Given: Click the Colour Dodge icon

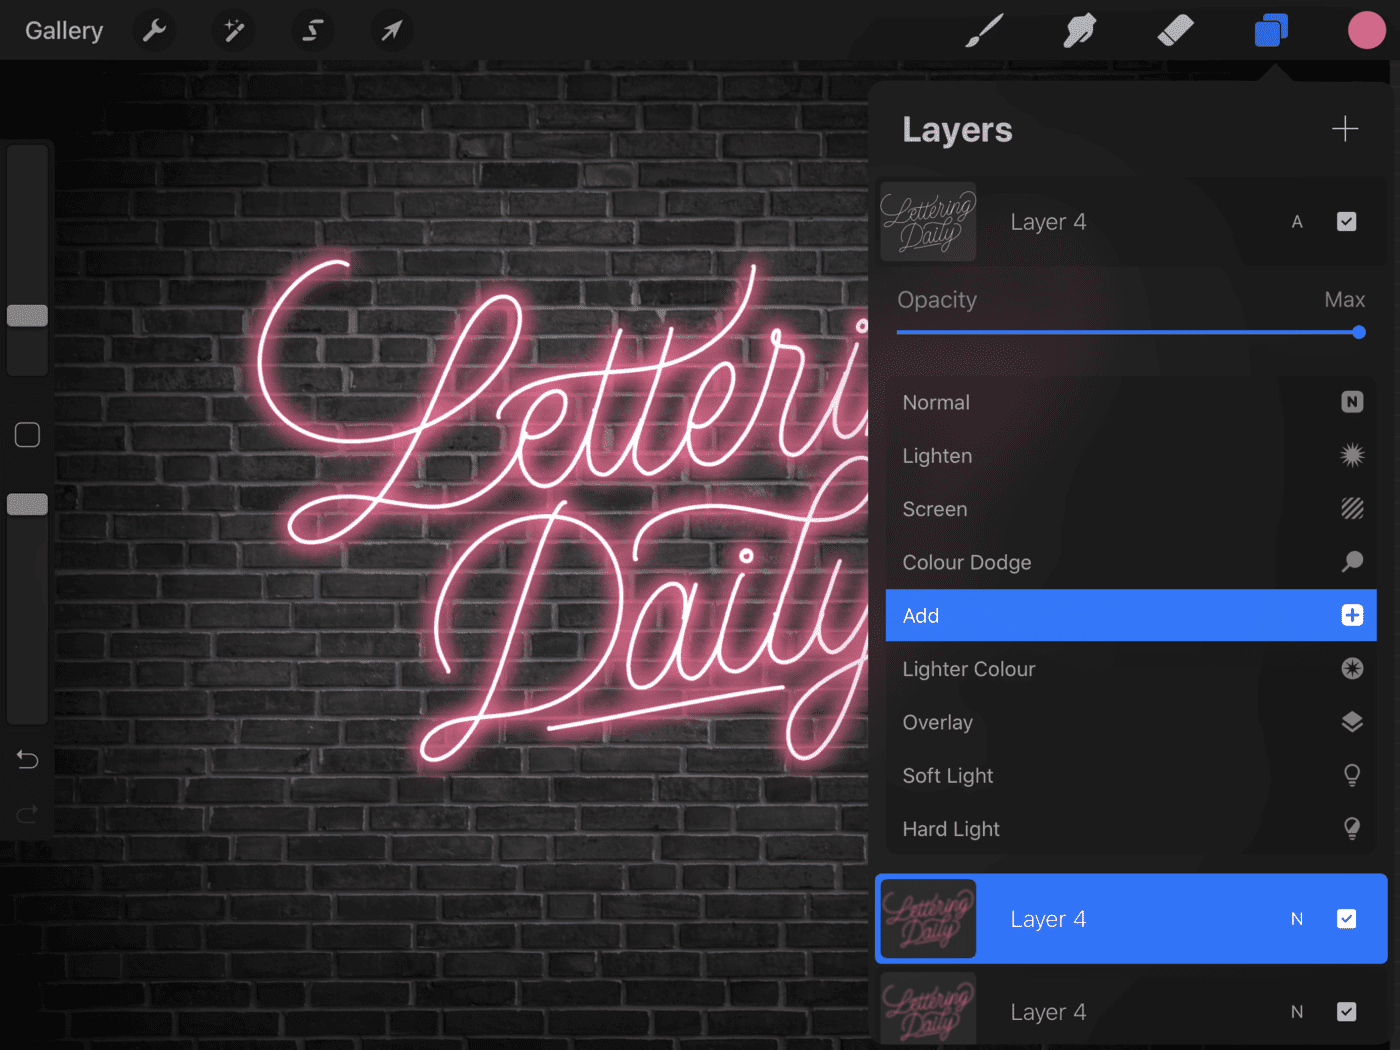Looking at the screenshot, I should (1352, 562).
